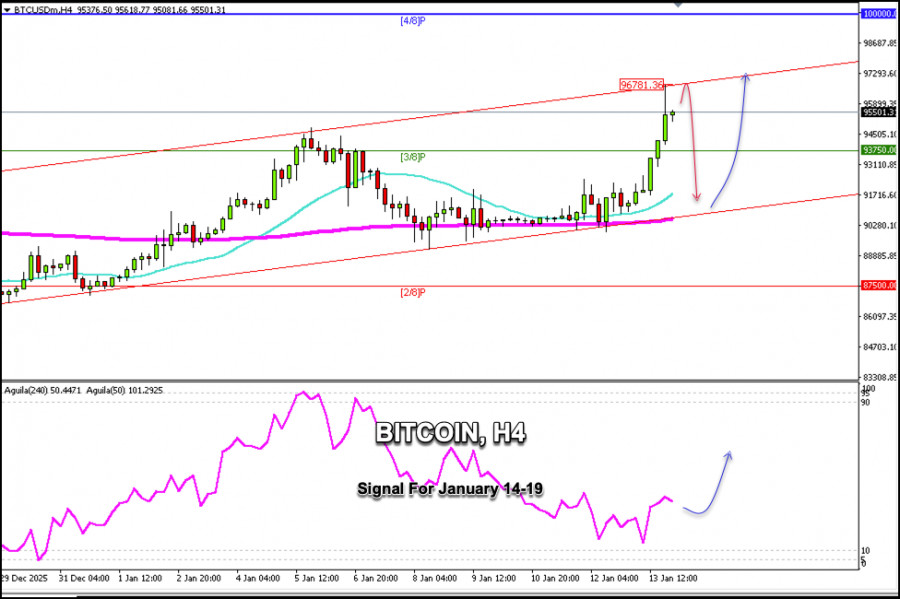Click the 31 Dec 04:00 time label
The width and height of the screenshot is (900, 599).
(x=84, y=578)
